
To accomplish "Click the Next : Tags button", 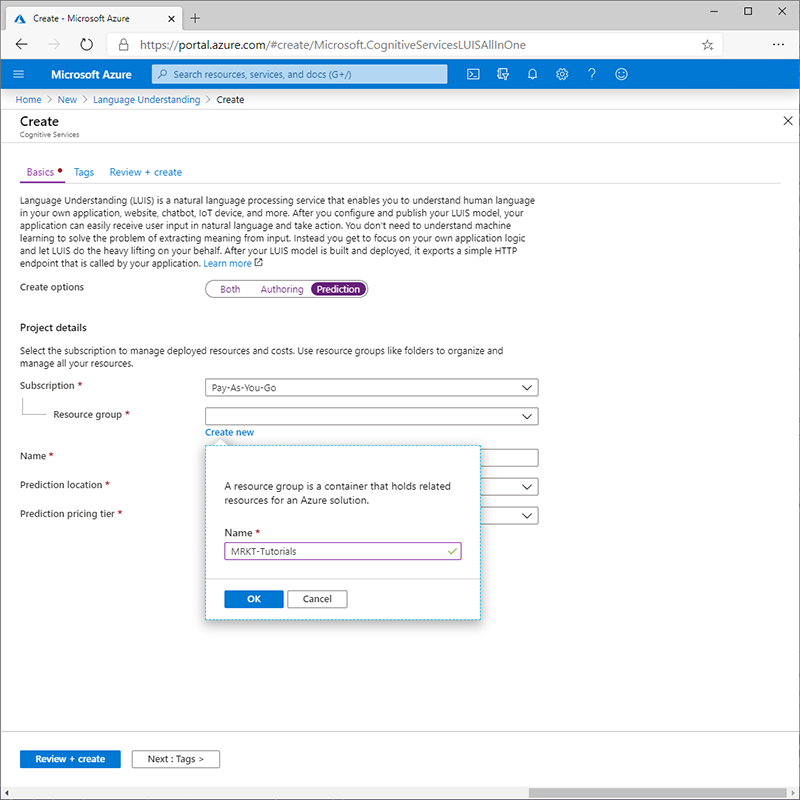I will 176,759.
